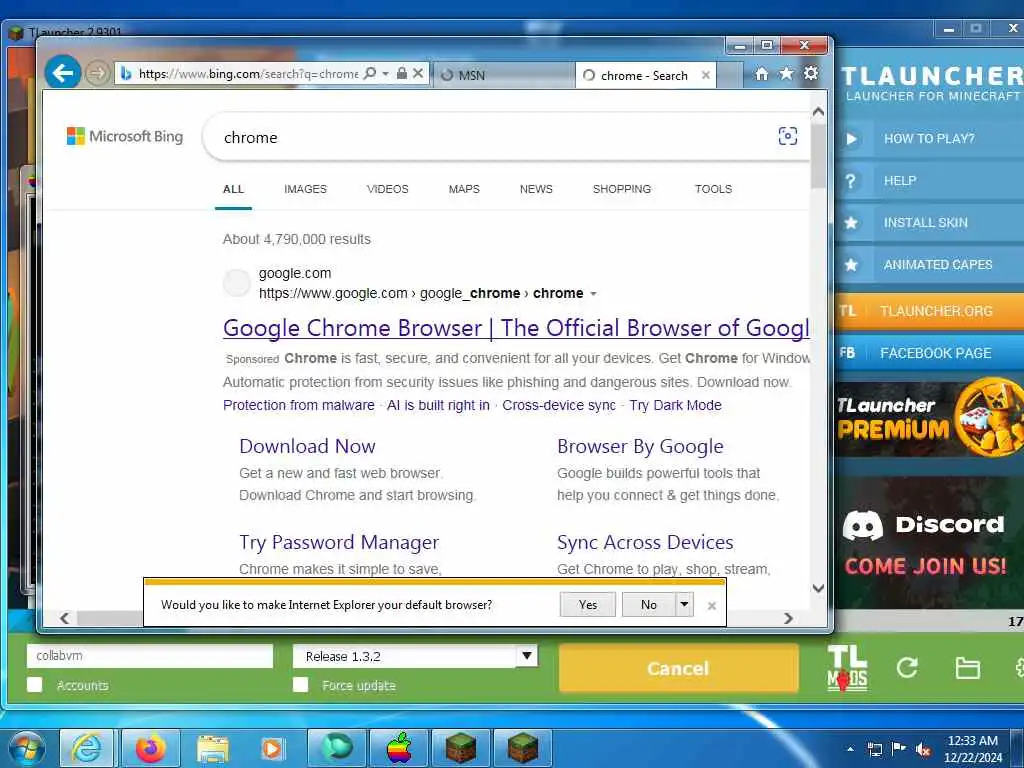The height and width of the screenshot is (768, 1024).
Task: Open Windows Explorer folder on taskbar
Action: coord(212,748)
